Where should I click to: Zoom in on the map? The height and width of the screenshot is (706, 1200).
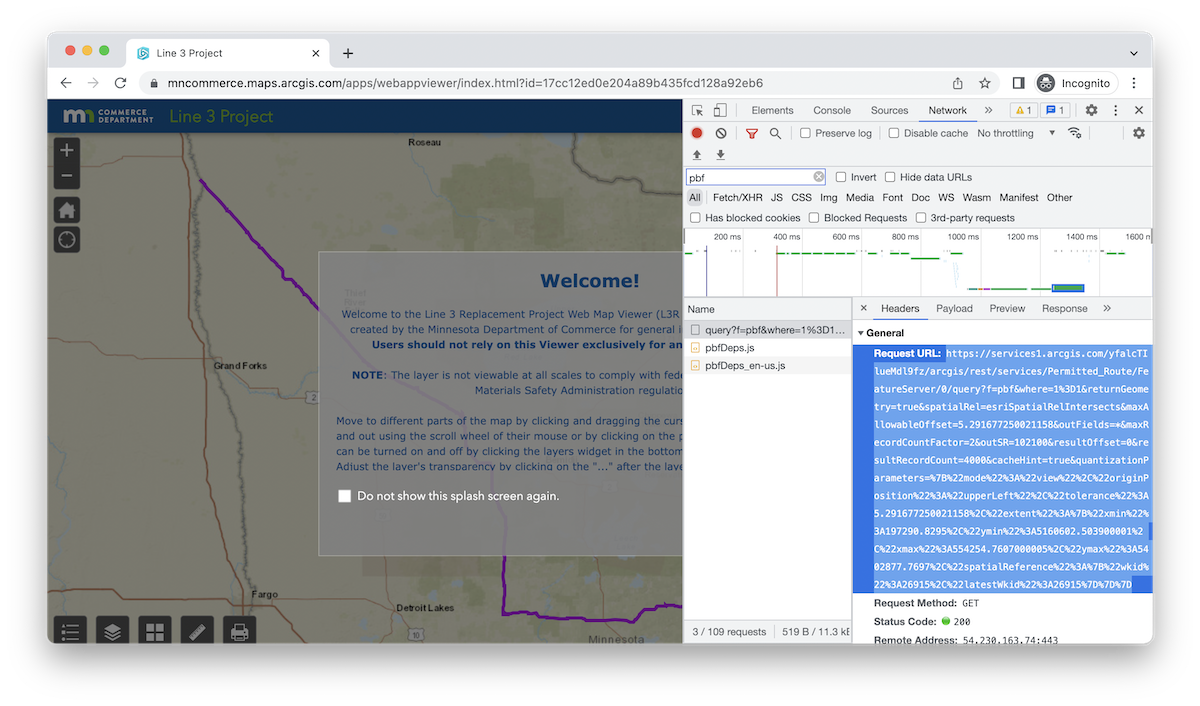tap(67, 150)
